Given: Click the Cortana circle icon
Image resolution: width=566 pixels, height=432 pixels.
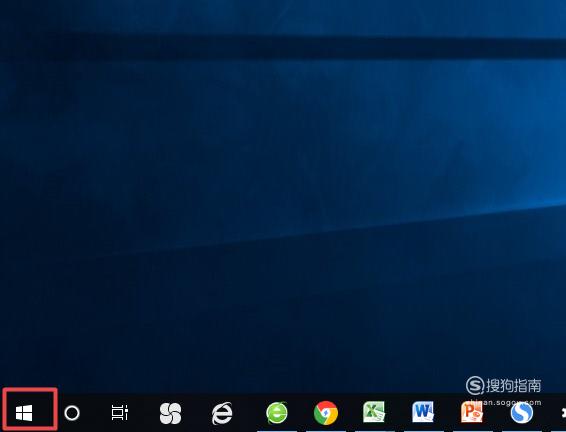Looking at the screenshot, I should tap(72, 413).
